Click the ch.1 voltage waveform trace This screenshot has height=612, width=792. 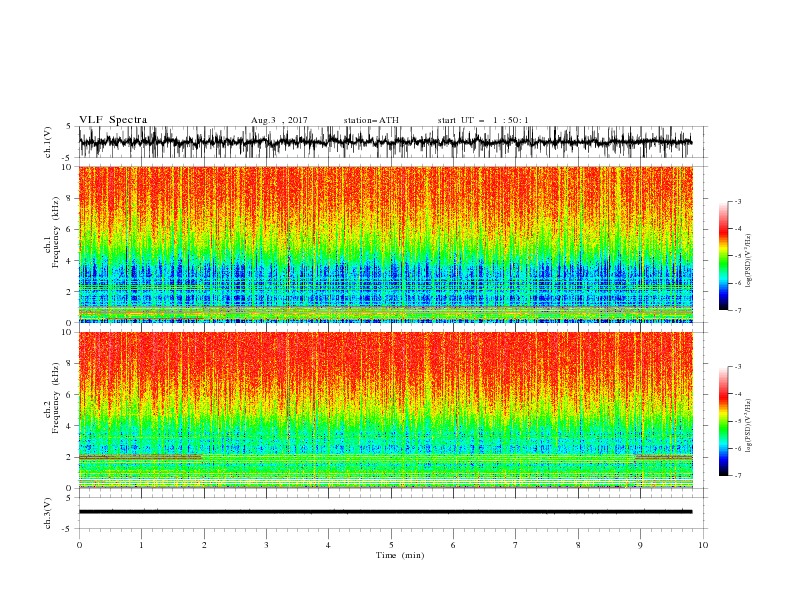click(385, 142)
